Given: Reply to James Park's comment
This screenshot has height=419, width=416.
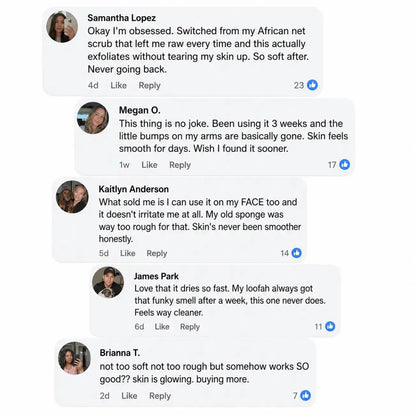Looking at the screenshot, I should tap(190, 327).
